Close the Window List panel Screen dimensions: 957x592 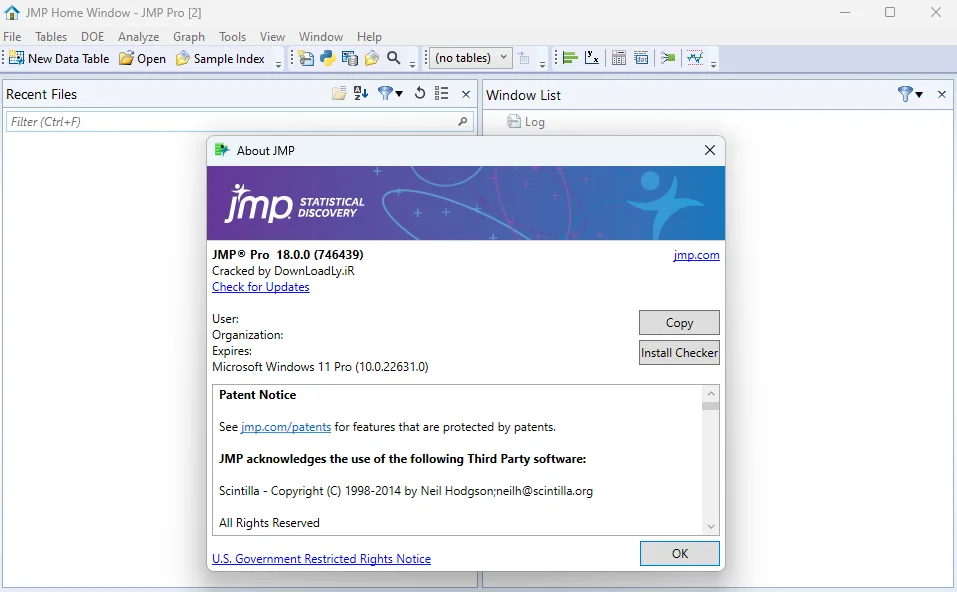coord(942,94)
